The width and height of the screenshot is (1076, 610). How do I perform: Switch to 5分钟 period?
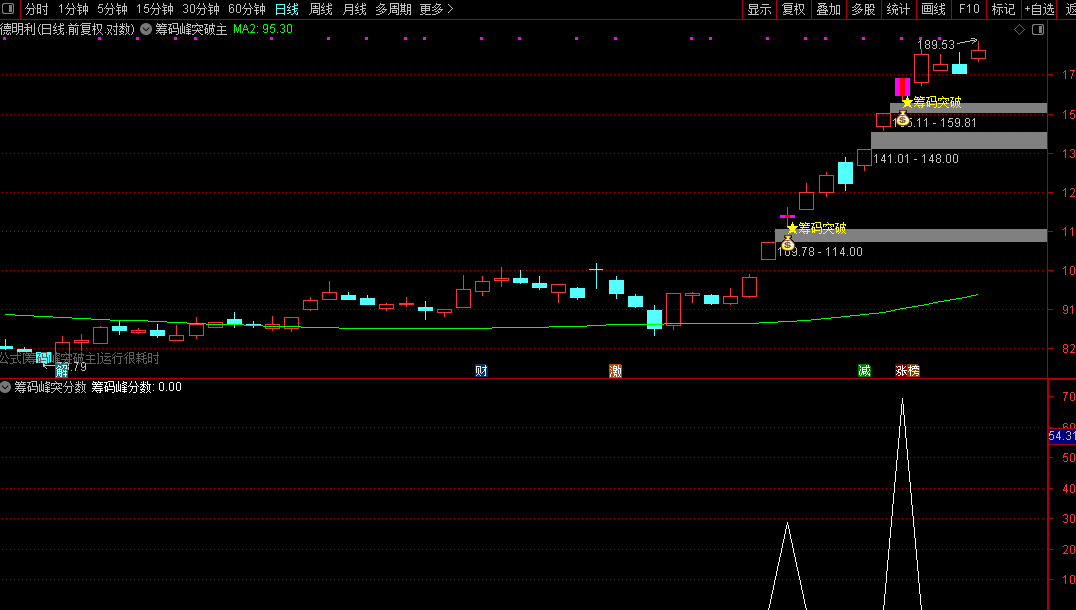[113, 9]
